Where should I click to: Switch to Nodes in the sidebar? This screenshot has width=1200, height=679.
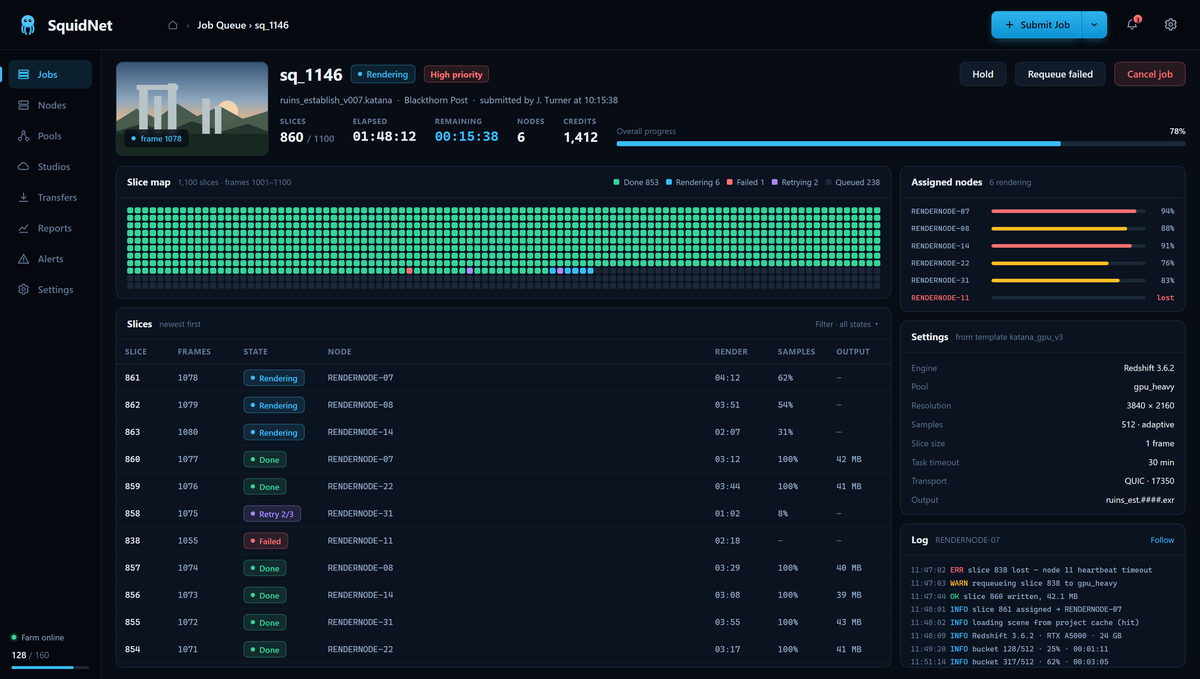[x=50, y=105]
